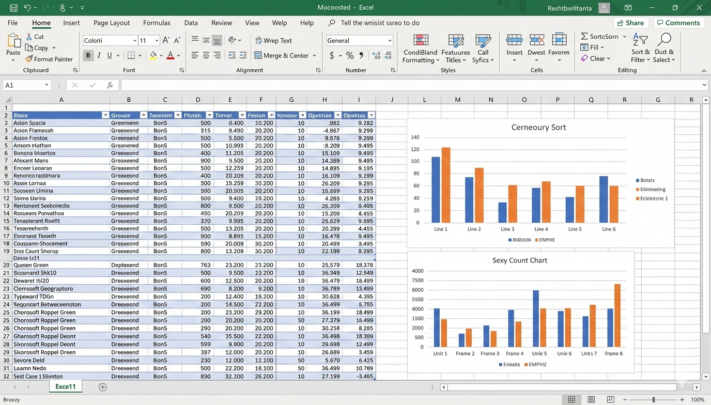Click the Merge & Center icon
Image resolution: width=711 pixels, height=405 pixels.
(x=257, y=56)
